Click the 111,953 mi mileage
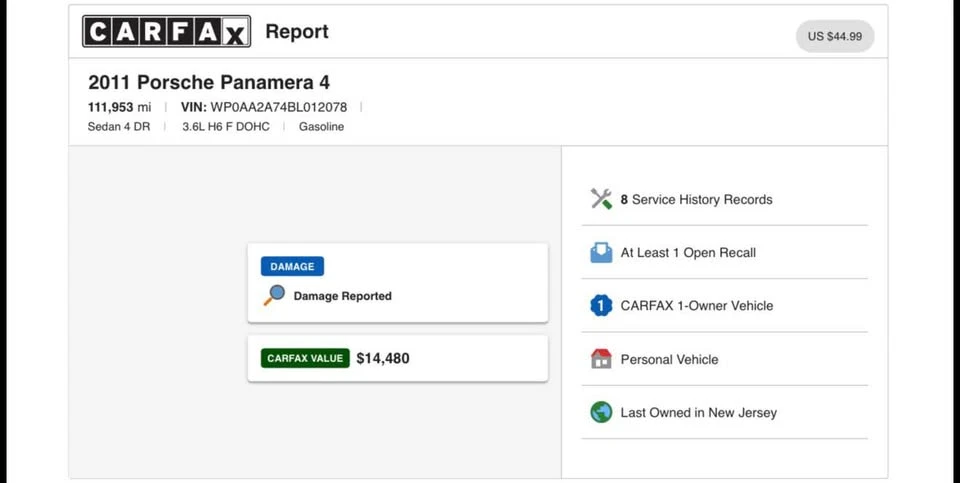 pyautogui.click(x=119, y=107)
